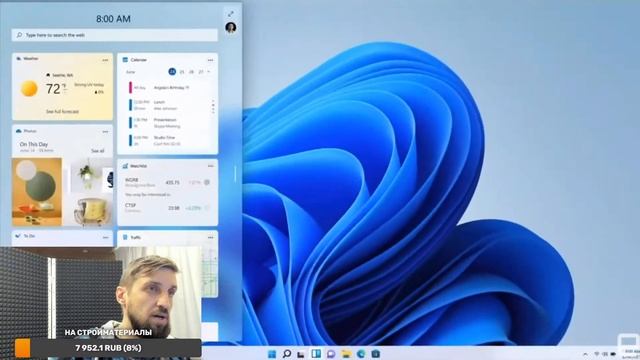This screenshot has height=360, width=640.
Task: Expand the widgets panel to full view
Action: point(231,14)
